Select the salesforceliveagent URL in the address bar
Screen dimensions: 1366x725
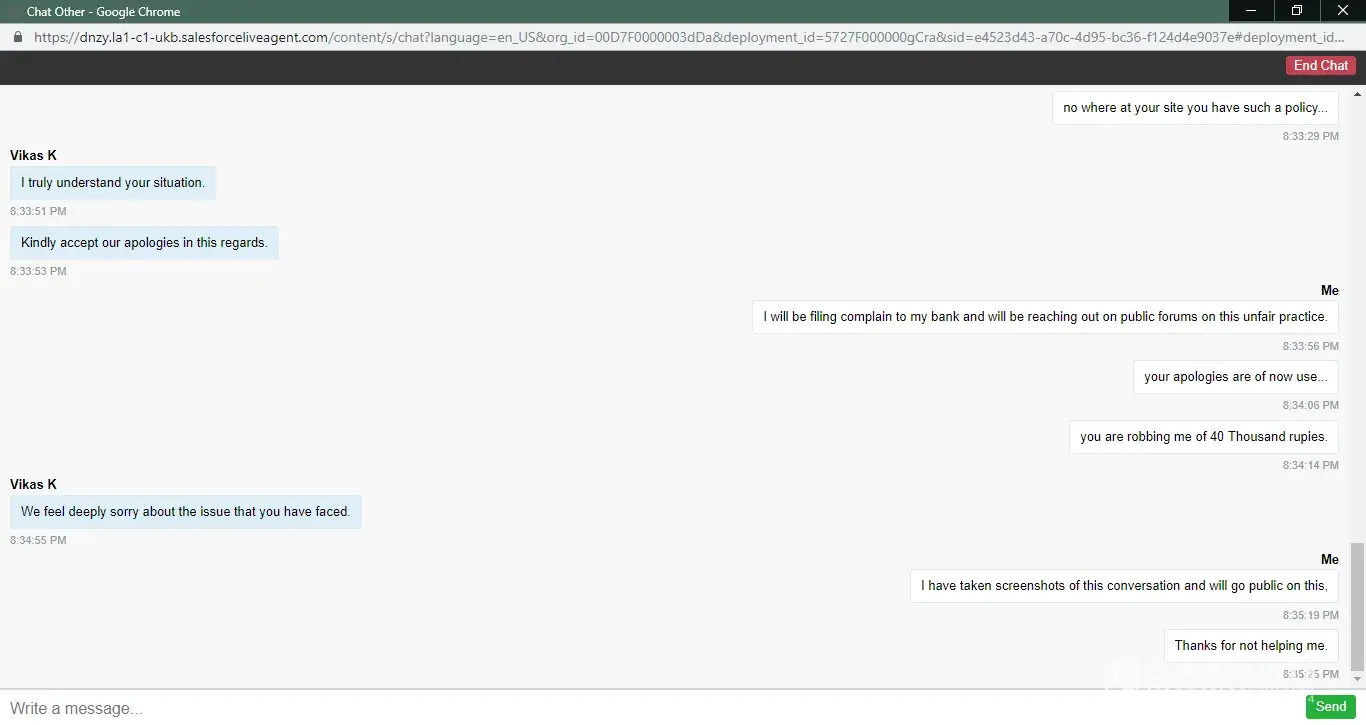pyautogui.click(x=689, y=37)
